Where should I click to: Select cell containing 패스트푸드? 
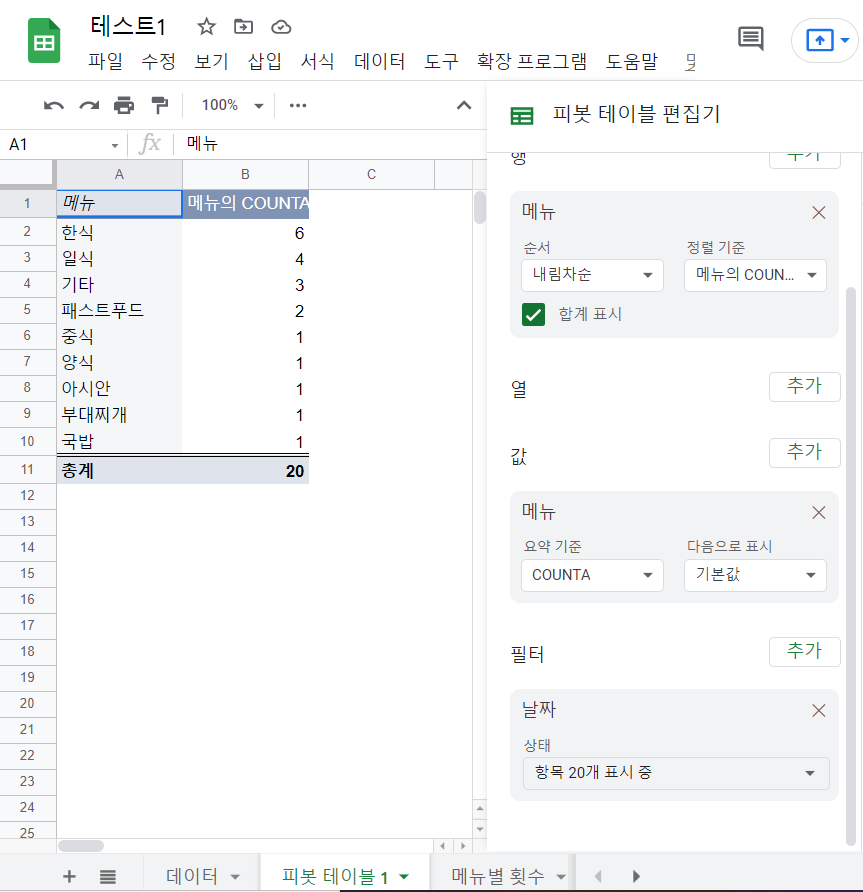[119, 311]
